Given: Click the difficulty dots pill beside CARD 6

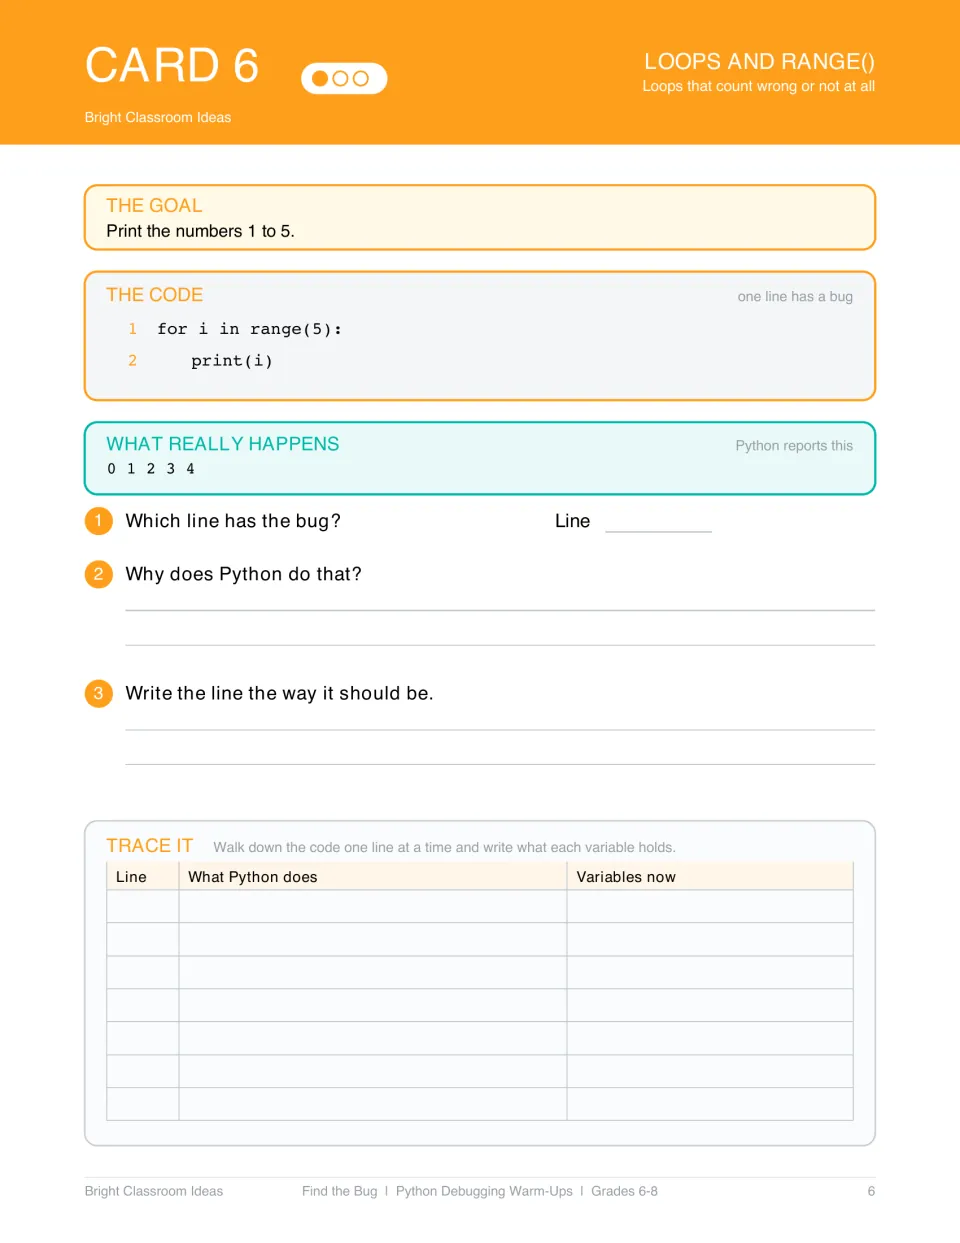Looking at the screenshot, I should point(344,78).
